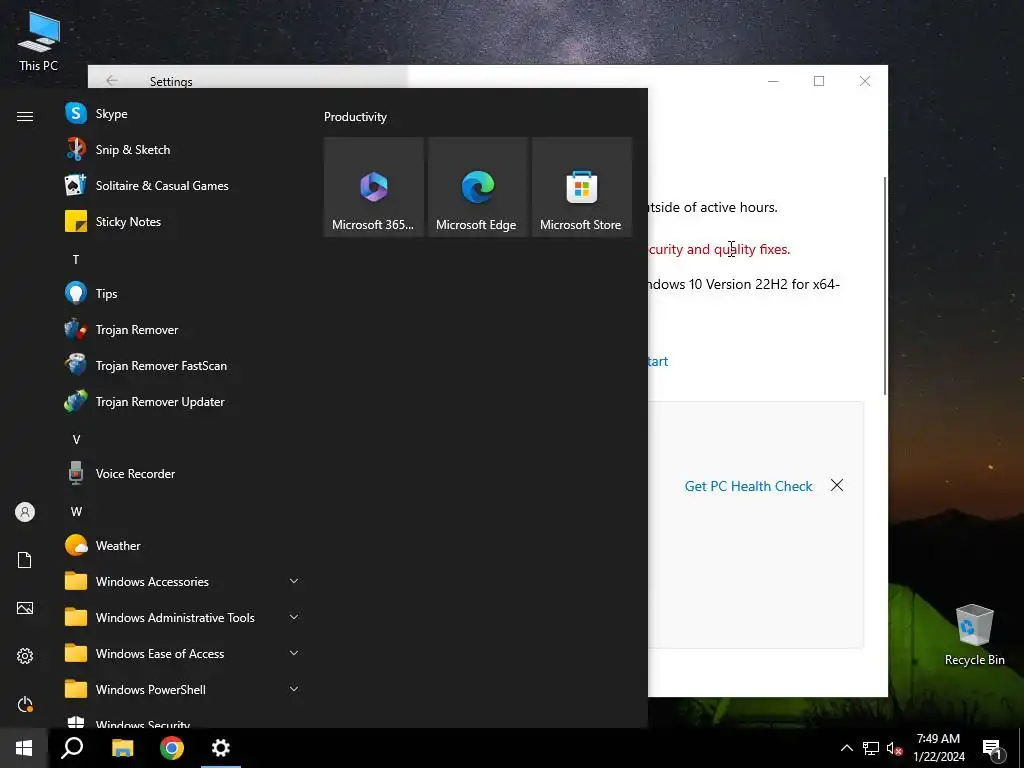Open Google Chrome from the taskbar
The width and height of the screenshot is (1024, 768).
coord(172,748)
